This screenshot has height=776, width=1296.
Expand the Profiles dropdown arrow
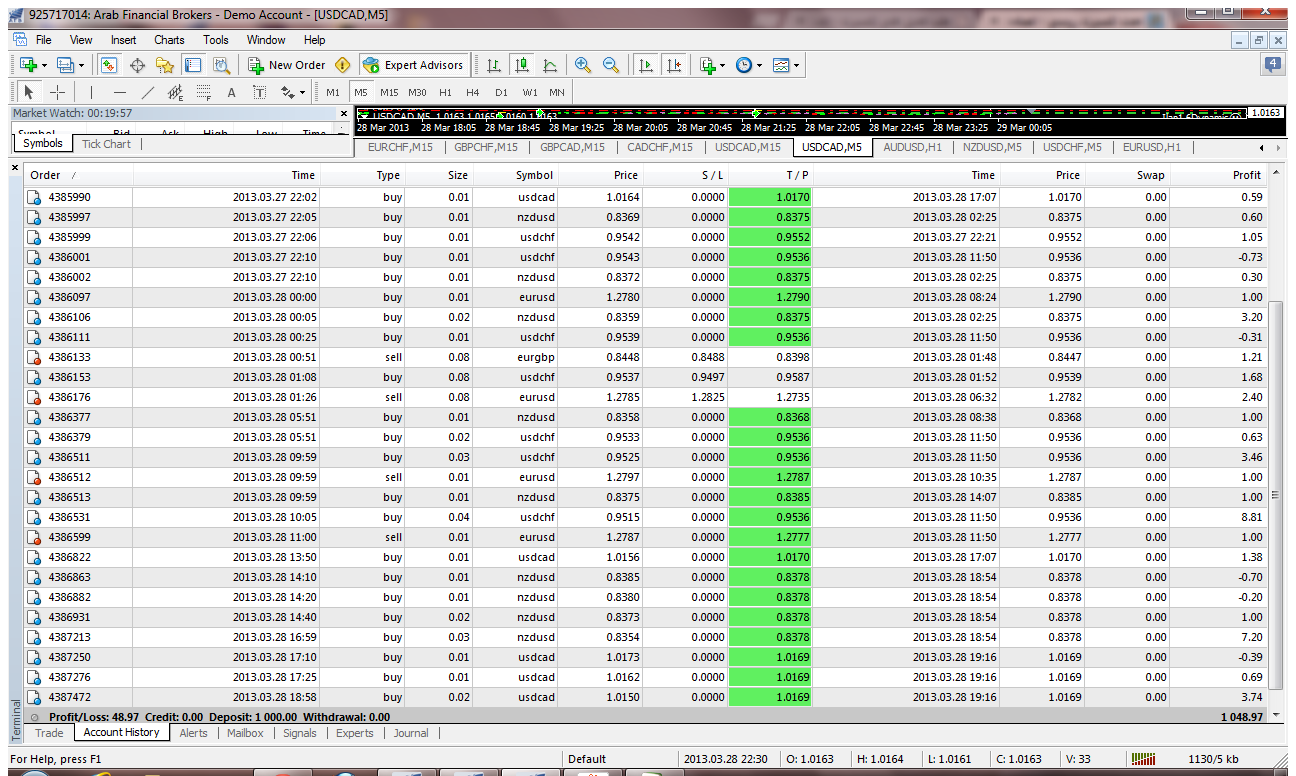pos(82,65)
